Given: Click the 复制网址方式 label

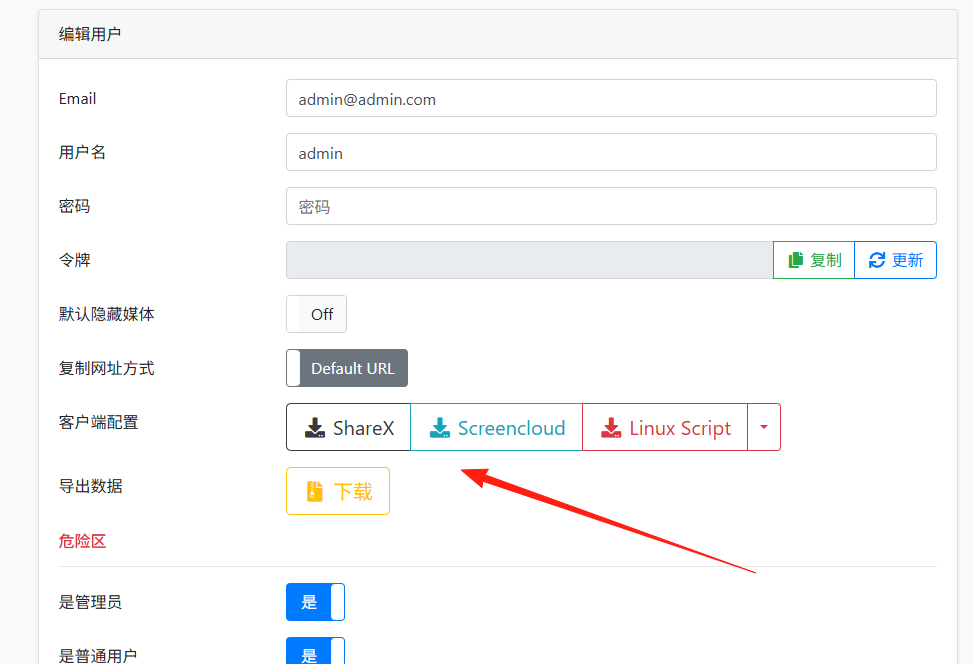Looking at the screenshot, I should (107, 369).
